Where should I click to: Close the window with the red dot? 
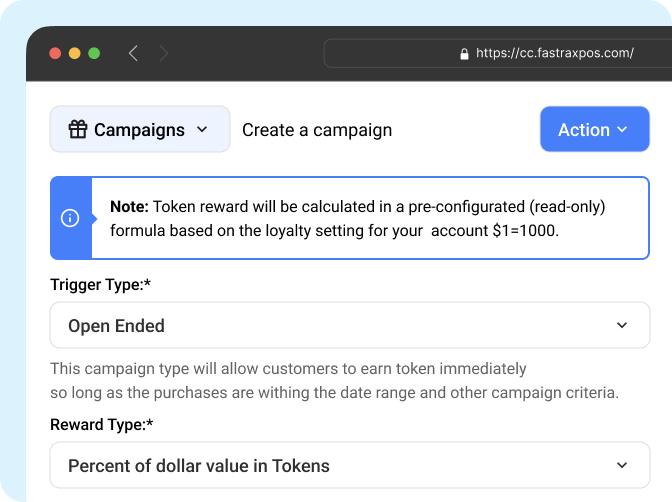pyautogui.click(x=55, y=53)
